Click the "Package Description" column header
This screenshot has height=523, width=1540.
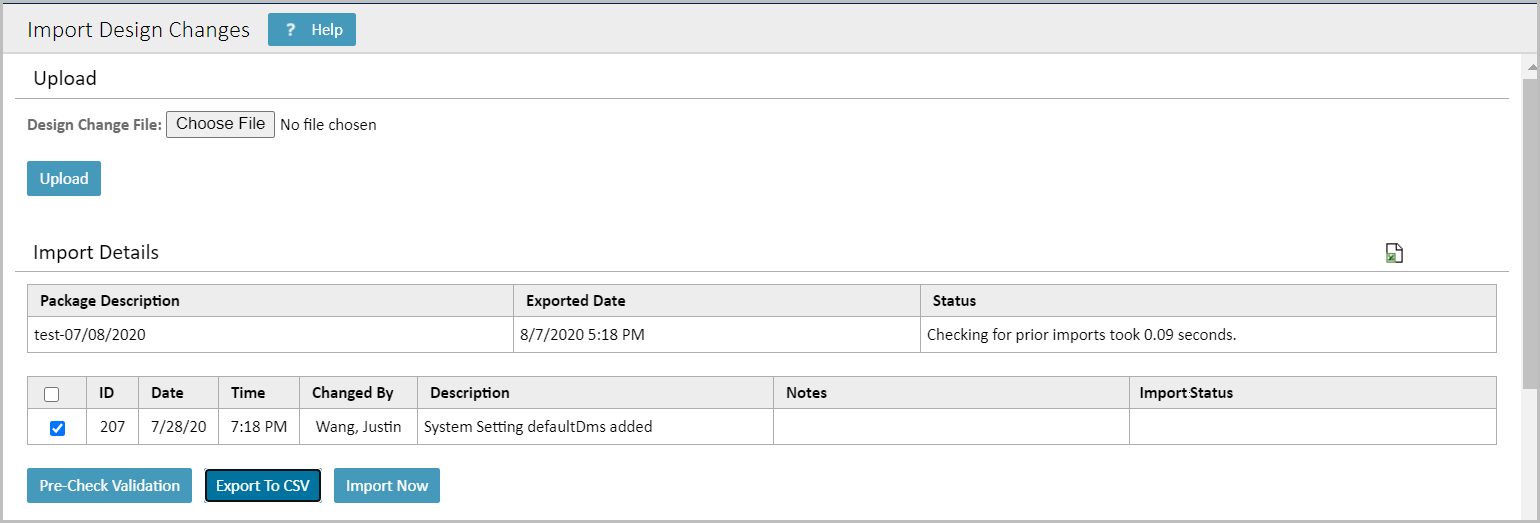(x=270, y=301)
